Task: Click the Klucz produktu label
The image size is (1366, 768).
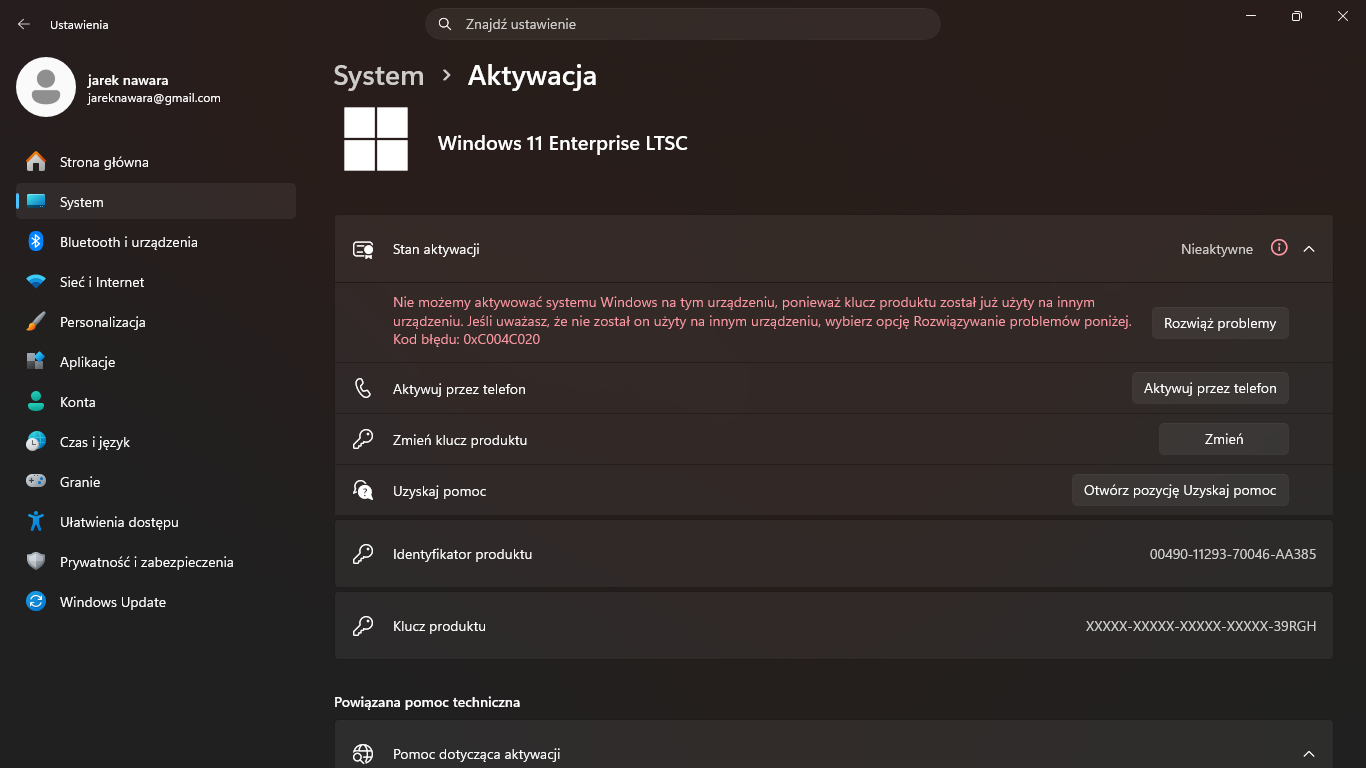Action: click(440, 626)
